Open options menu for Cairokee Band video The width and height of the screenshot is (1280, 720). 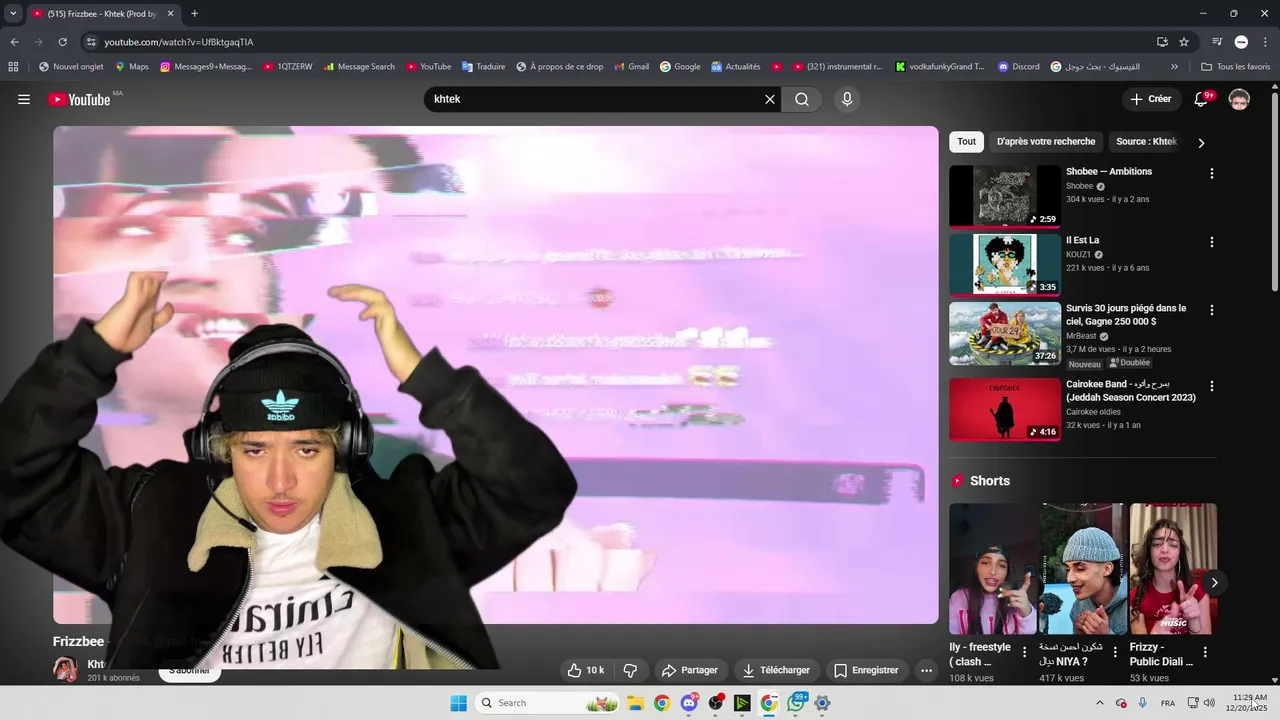pyautogui.click(x=1212, y=386)
